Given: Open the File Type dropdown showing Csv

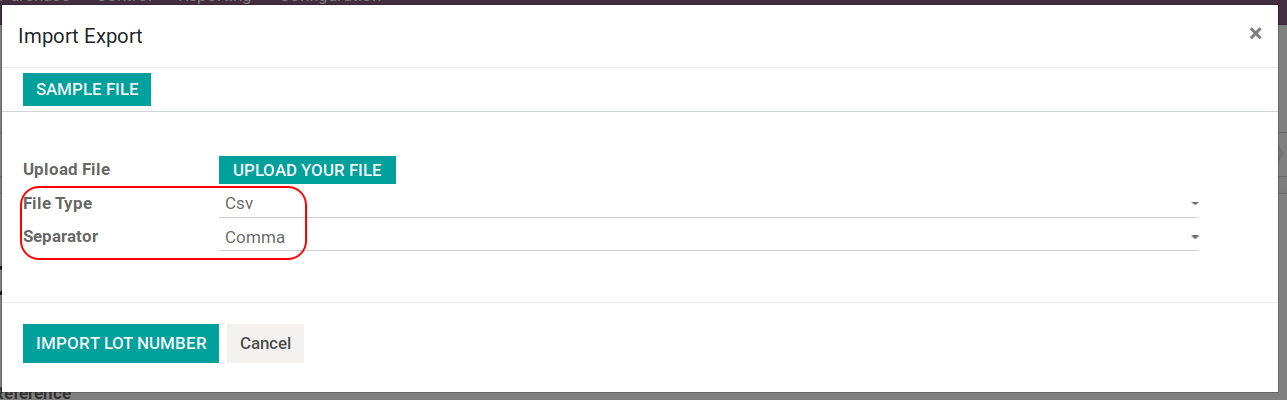Looking at the screenshot, I should (700, 204).
